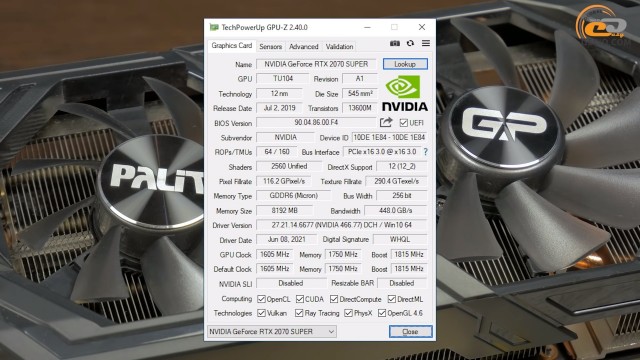
Task: Toggle the OpenGL 4.6 checkbox
Action: coord(382,313)
